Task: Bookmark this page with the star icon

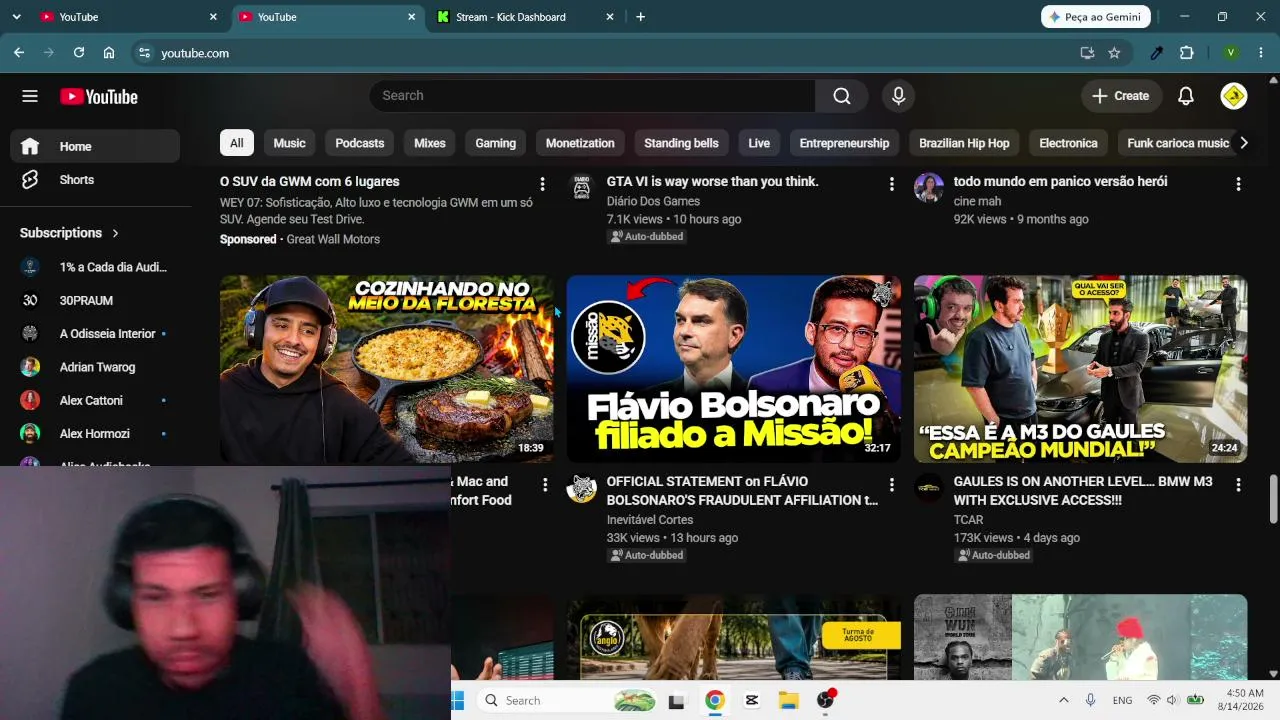Action: point(1114,53)
